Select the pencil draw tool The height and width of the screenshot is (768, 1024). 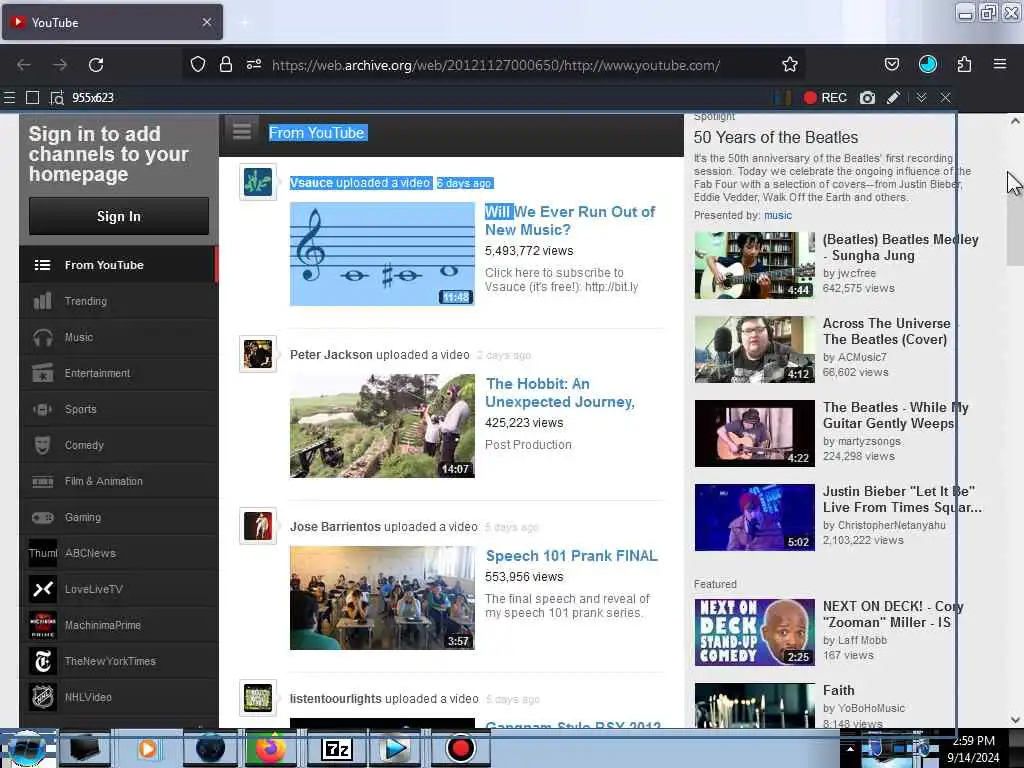click(x=893, y=97)
